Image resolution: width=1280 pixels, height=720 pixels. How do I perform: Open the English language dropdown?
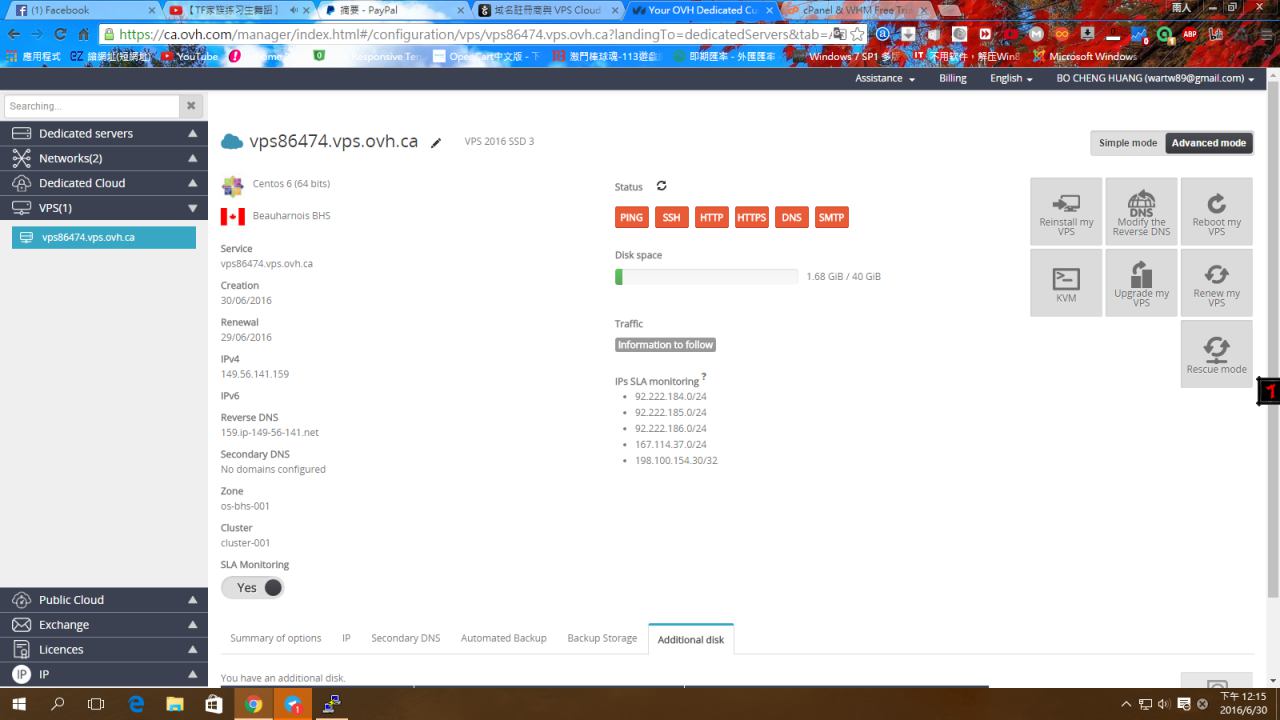coord(1011,78)
